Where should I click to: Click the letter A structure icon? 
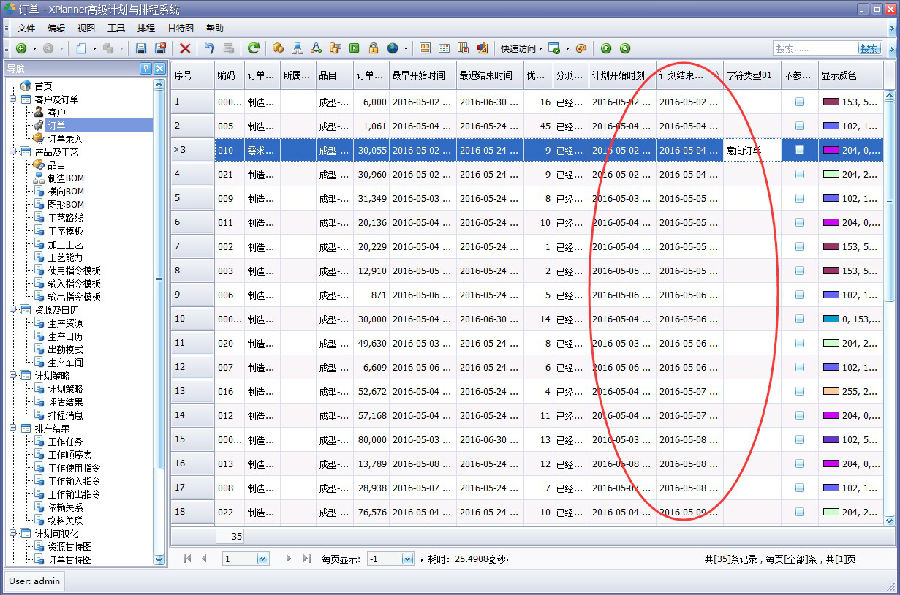point(316,49)
